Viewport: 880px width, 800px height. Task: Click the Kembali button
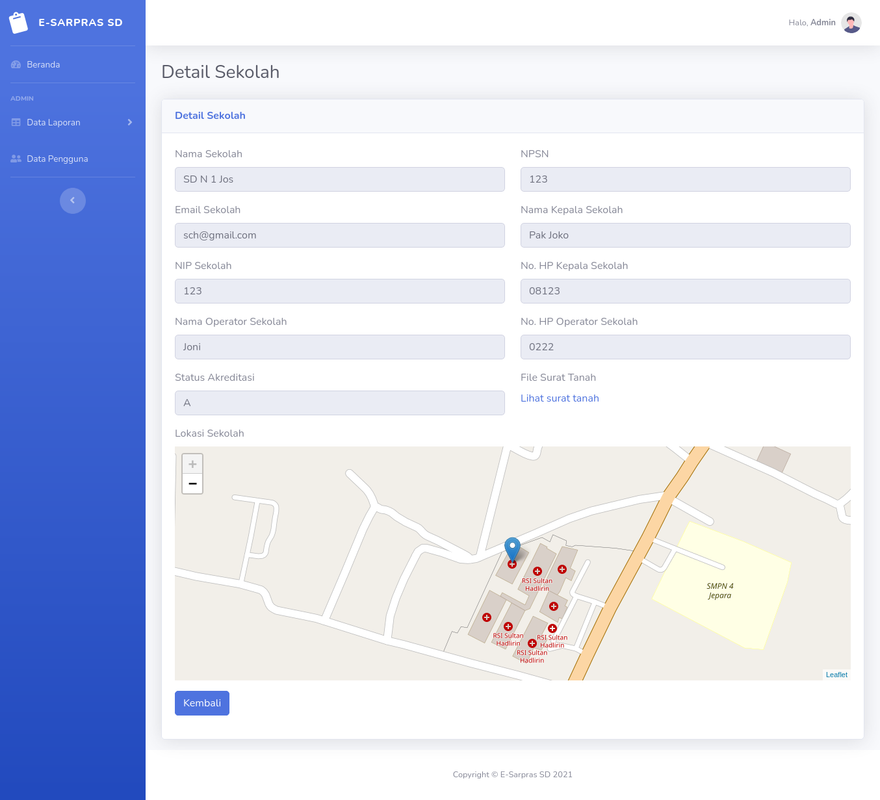[x=202, y=703]
